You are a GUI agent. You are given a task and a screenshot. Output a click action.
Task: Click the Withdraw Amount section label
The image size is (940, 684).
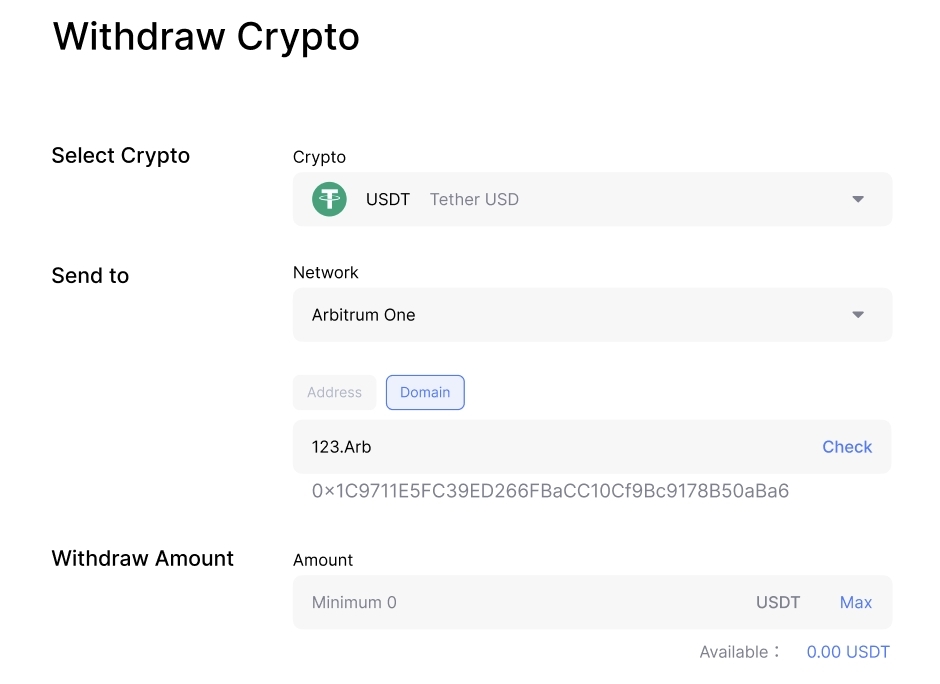[x=142, y=559]
